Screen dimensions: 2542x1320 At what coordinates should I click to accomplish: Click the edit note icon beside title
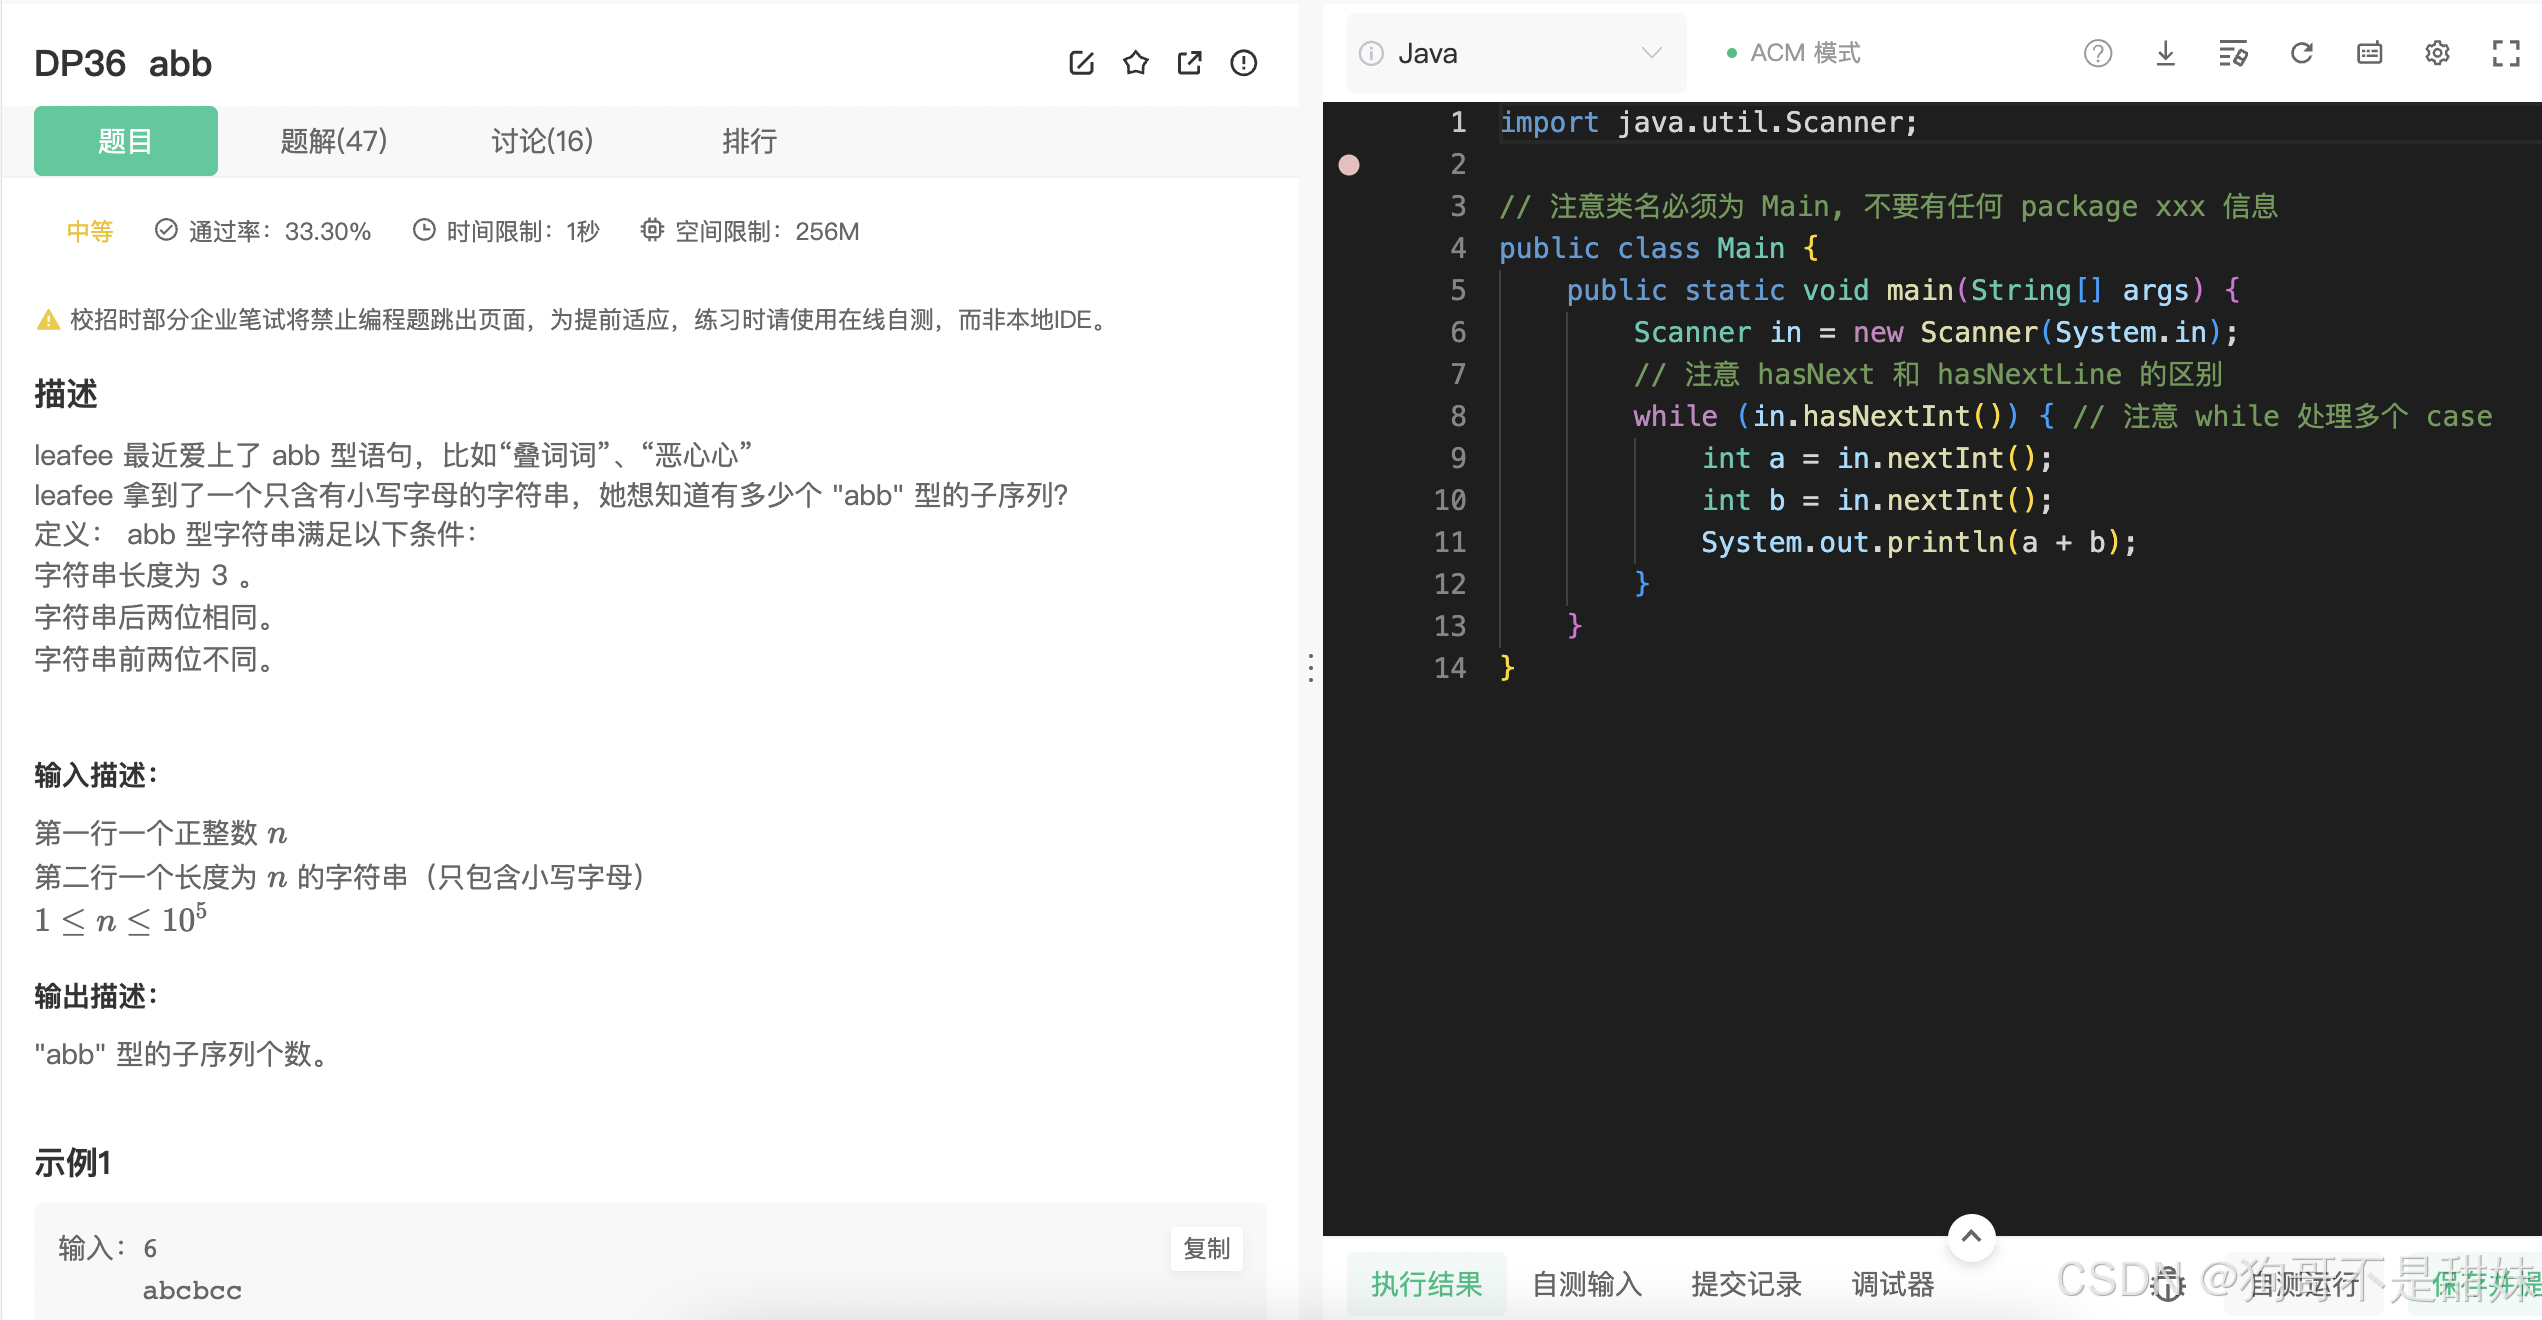click(1081, 63)
